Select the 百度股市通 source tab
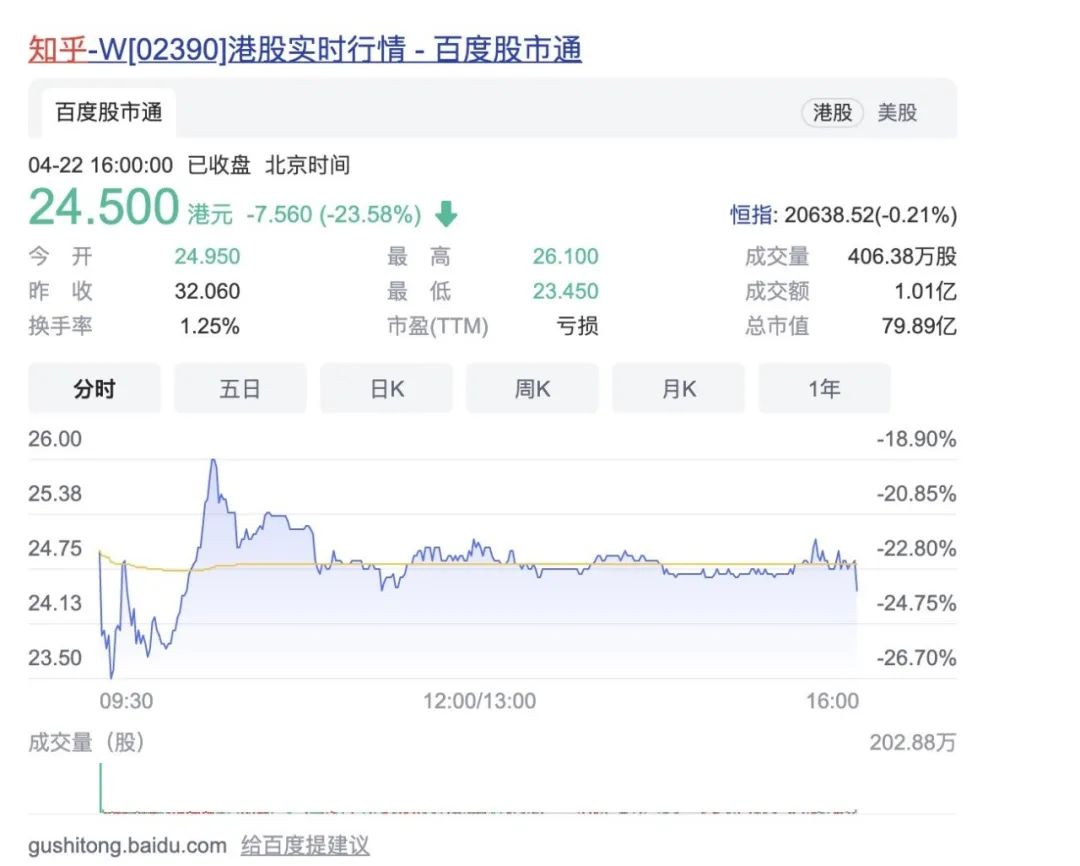Viewport: 1080px width, 866px height. [x=108, y=112]
